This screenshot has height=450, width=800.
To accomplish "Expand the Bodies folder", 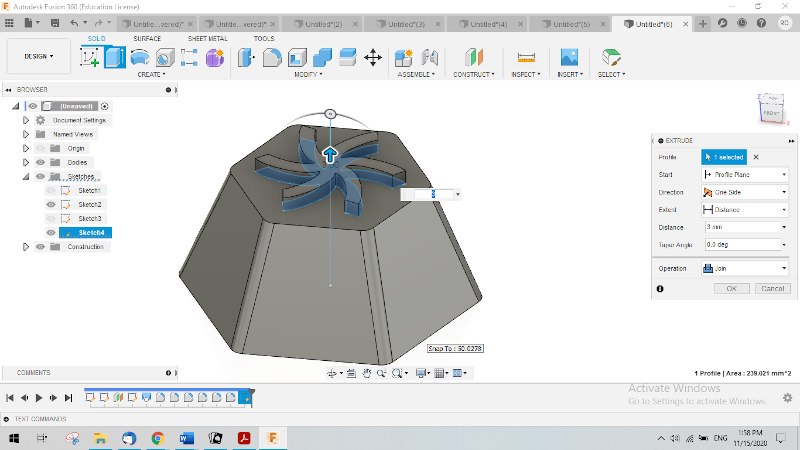I will point(26,162).
